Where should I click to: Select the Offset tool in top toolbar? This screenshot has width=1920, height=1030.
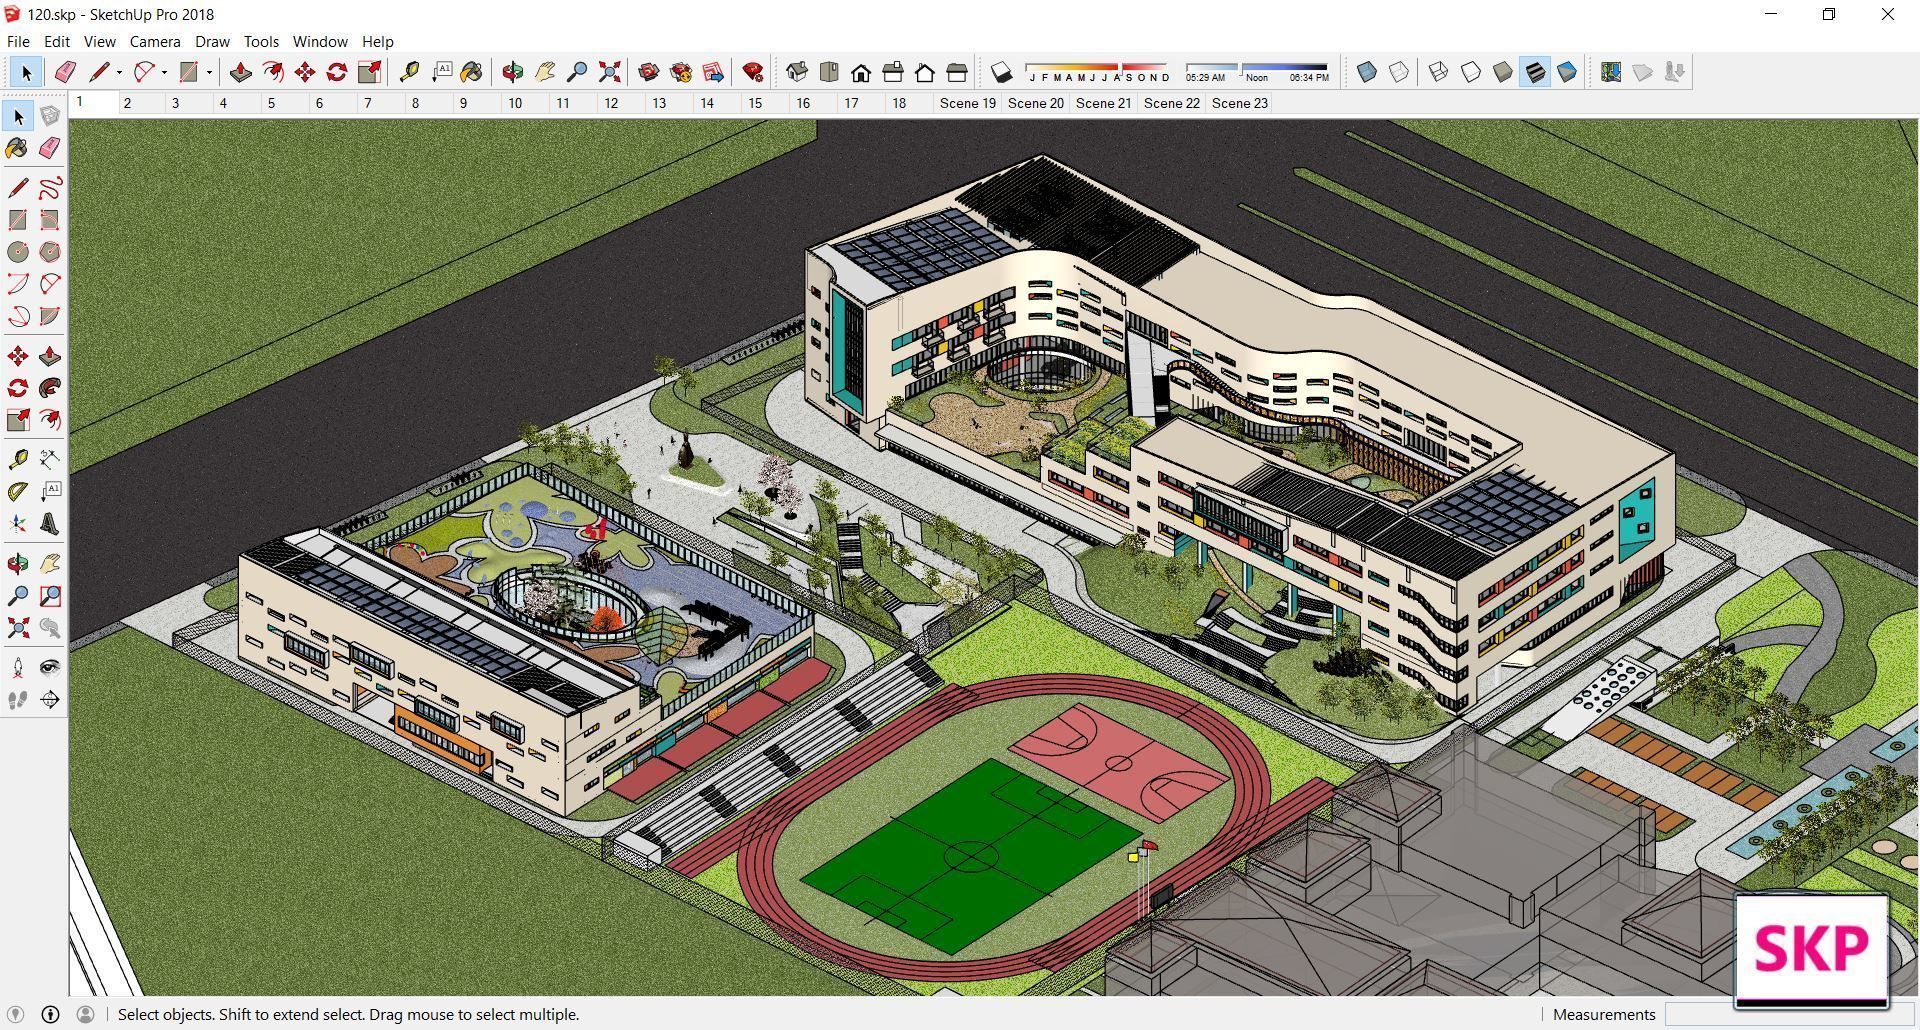tap(272, 72)
